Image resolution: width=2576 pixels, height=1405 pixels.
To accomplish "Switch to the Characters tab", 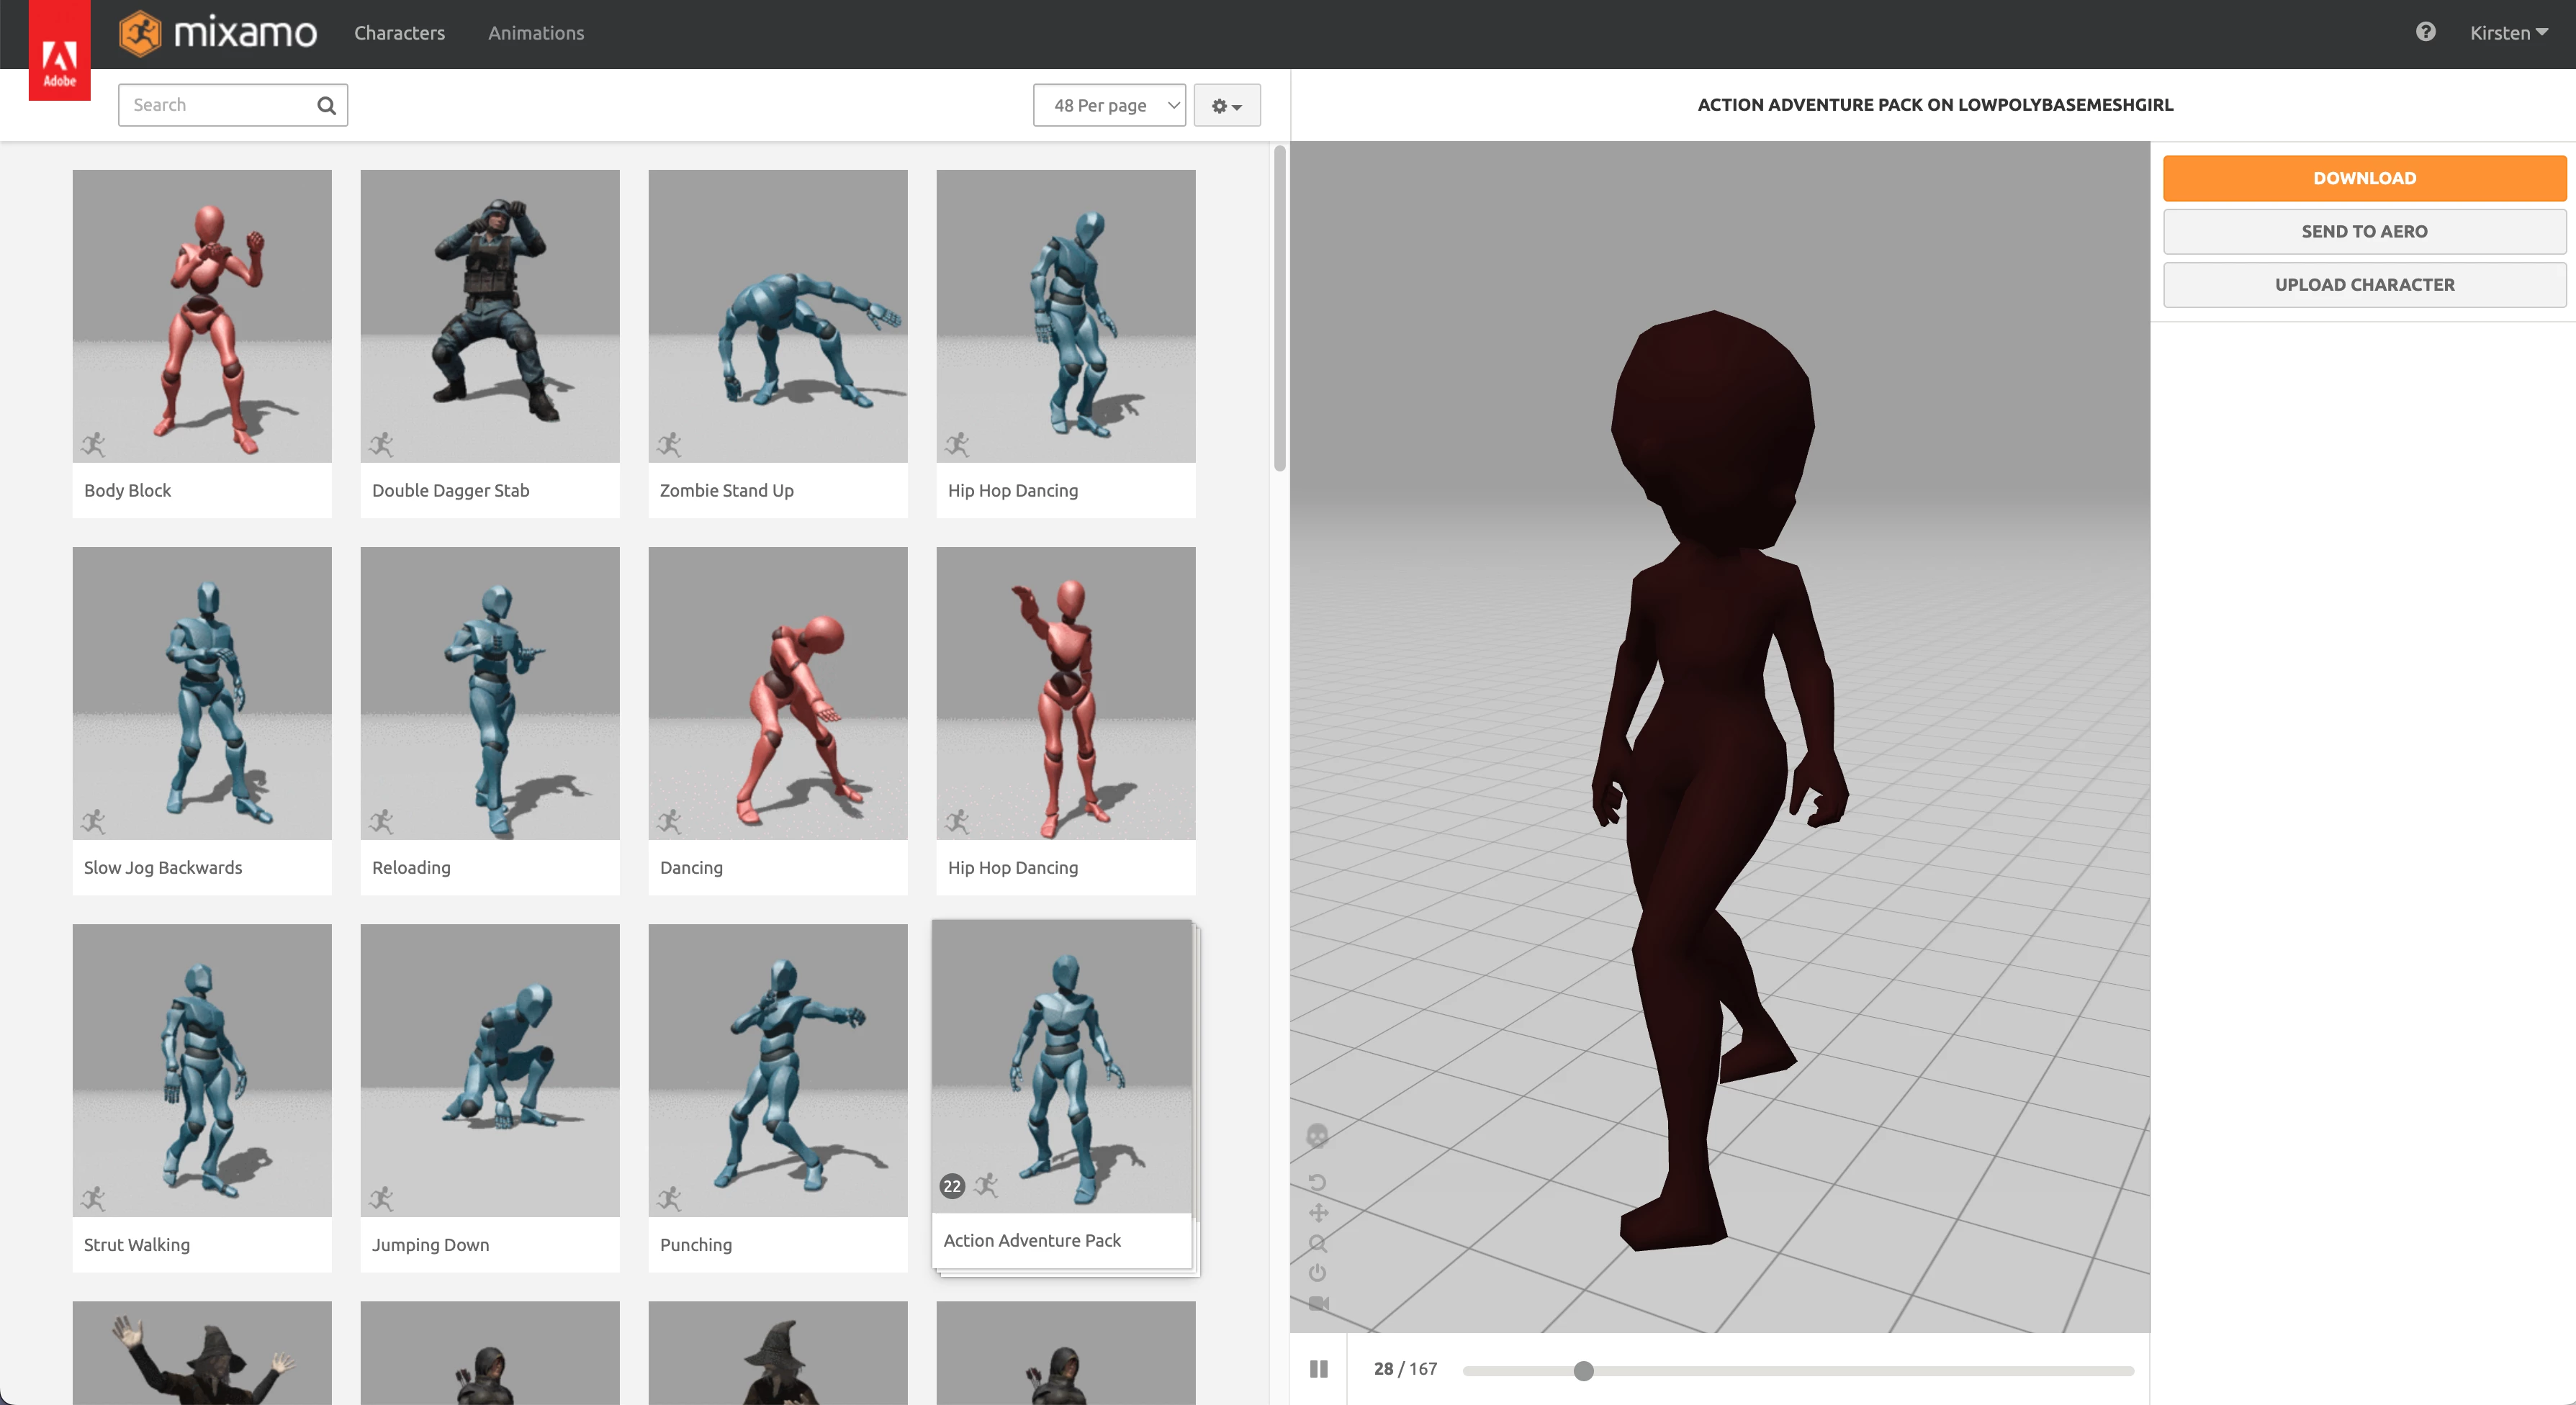I will tap(399, 33).
